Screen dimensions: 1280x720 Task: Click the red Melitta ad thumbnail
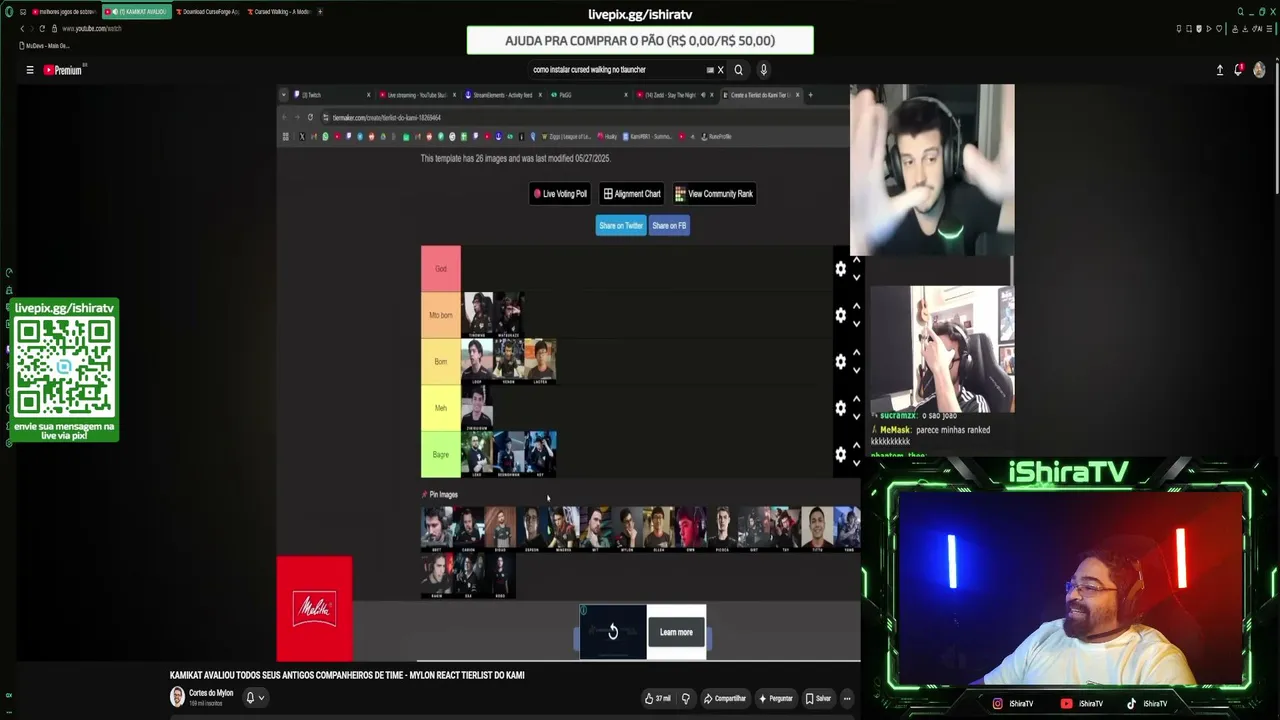tap(314, 608)
